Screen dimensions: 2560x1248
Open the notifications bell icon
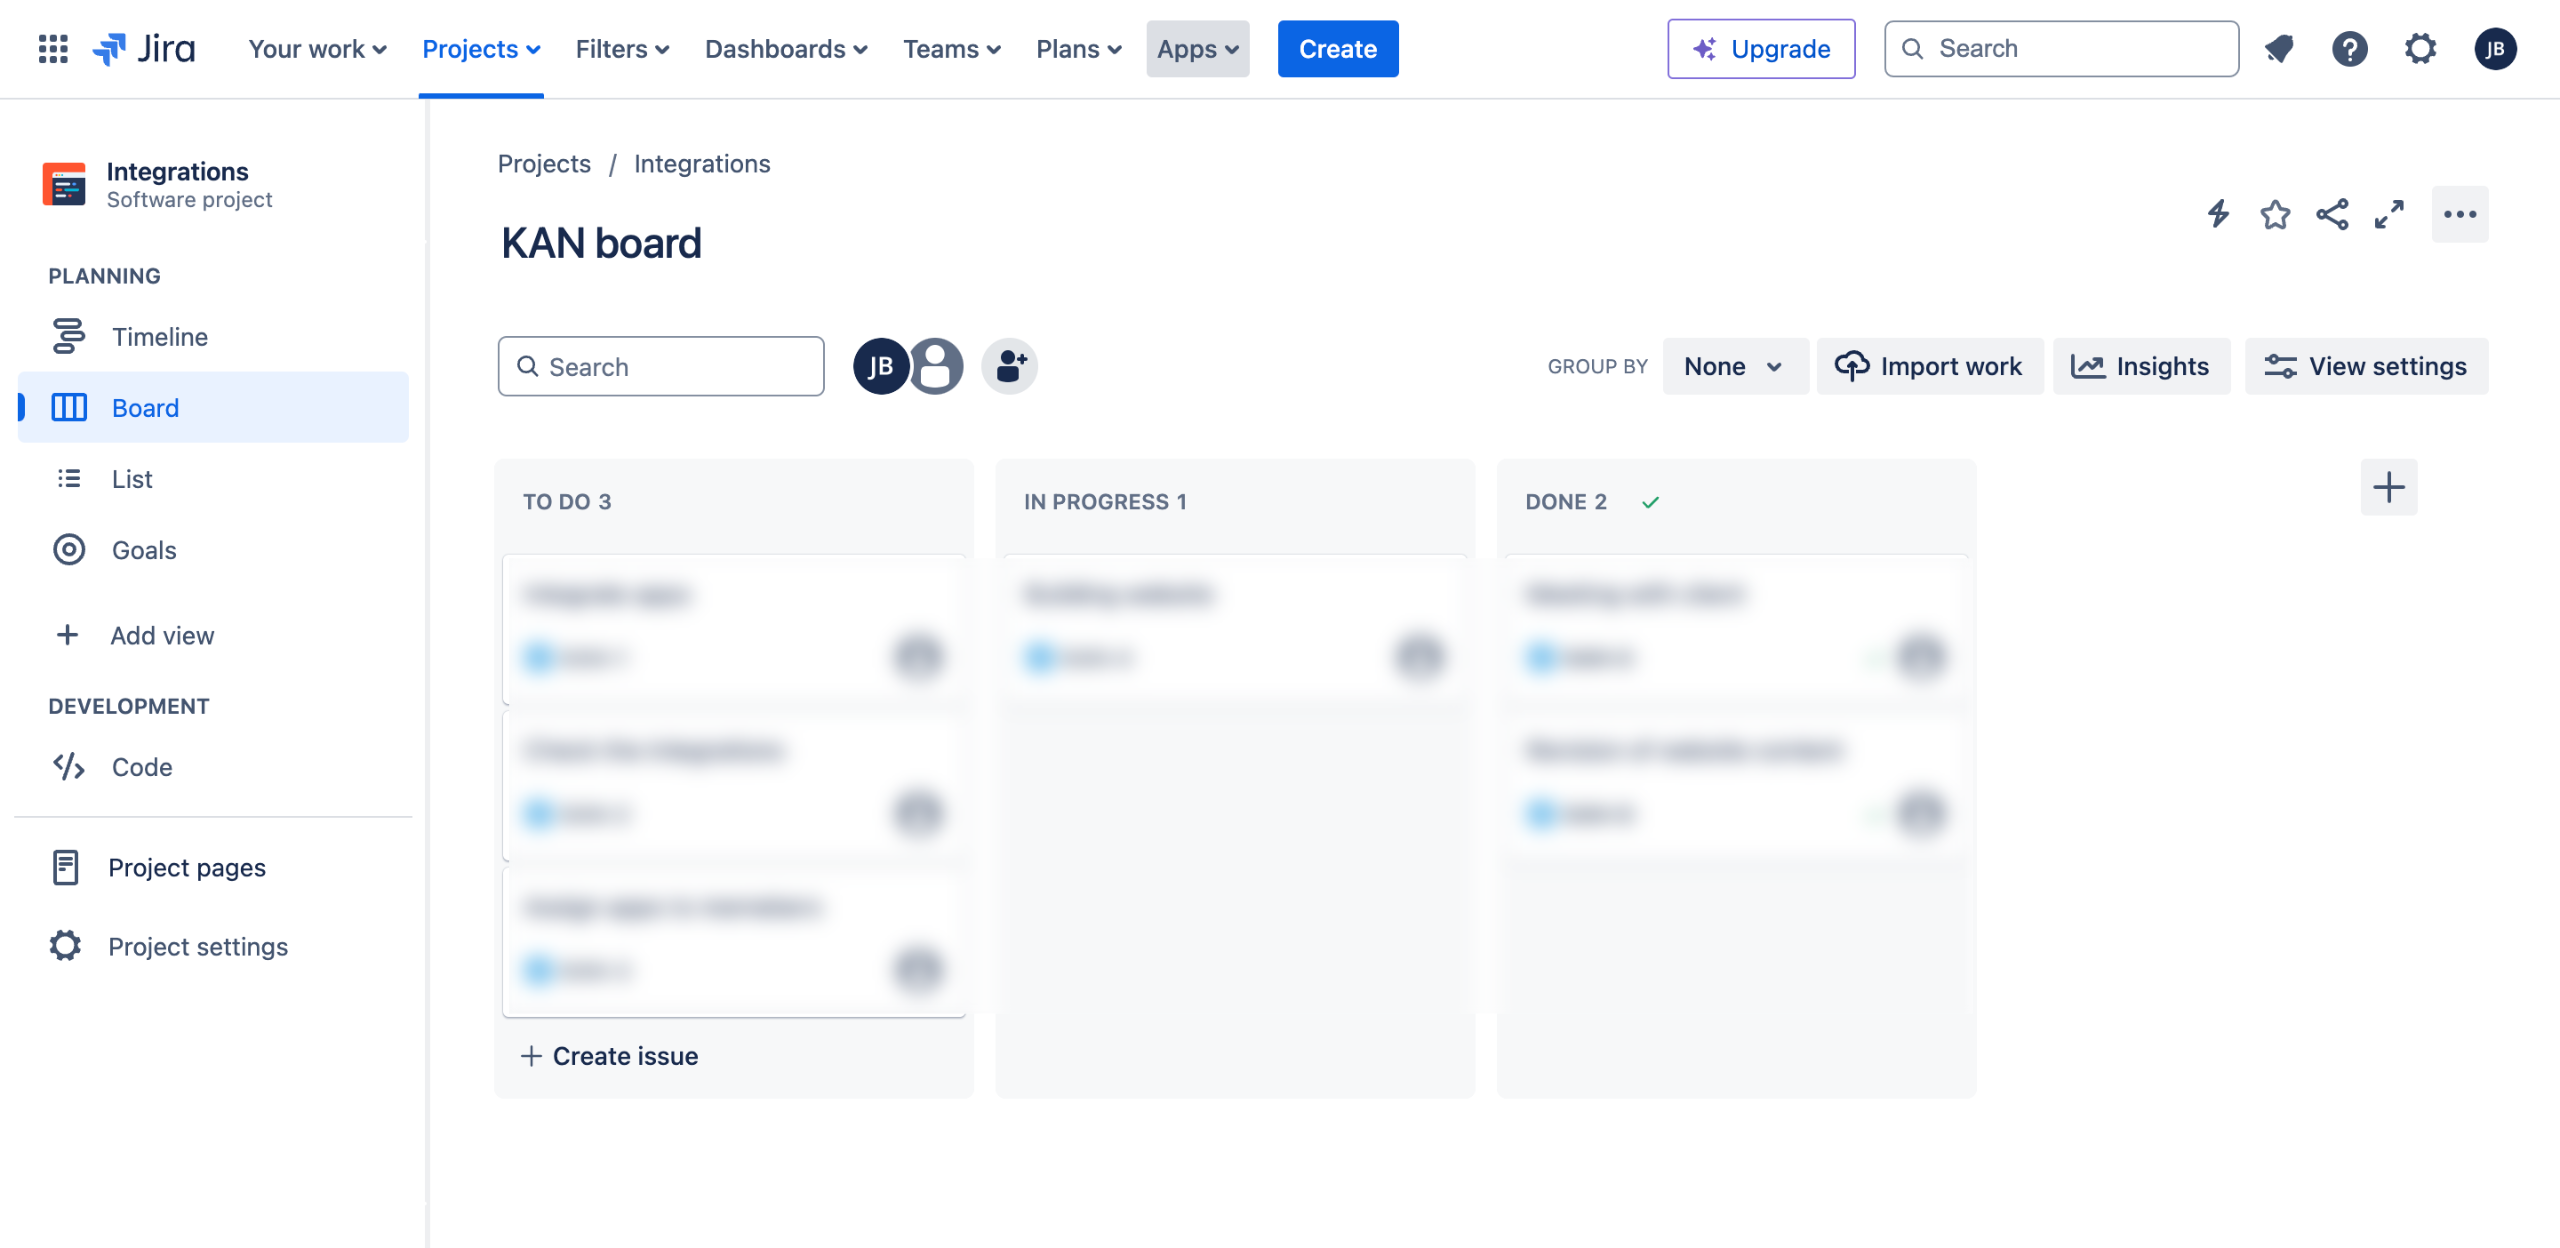pos(2279,48)
